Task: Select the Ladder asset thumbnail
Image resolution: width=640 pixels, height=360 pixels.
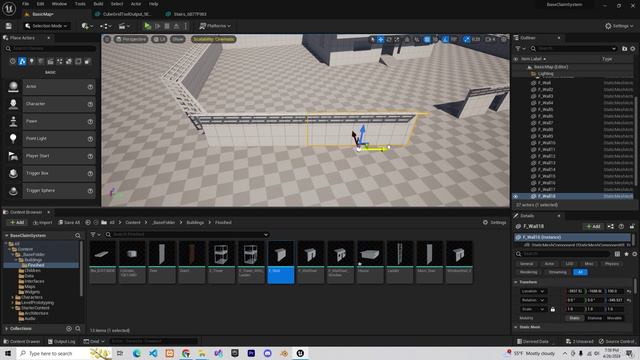Action: [x=400, y=262]
